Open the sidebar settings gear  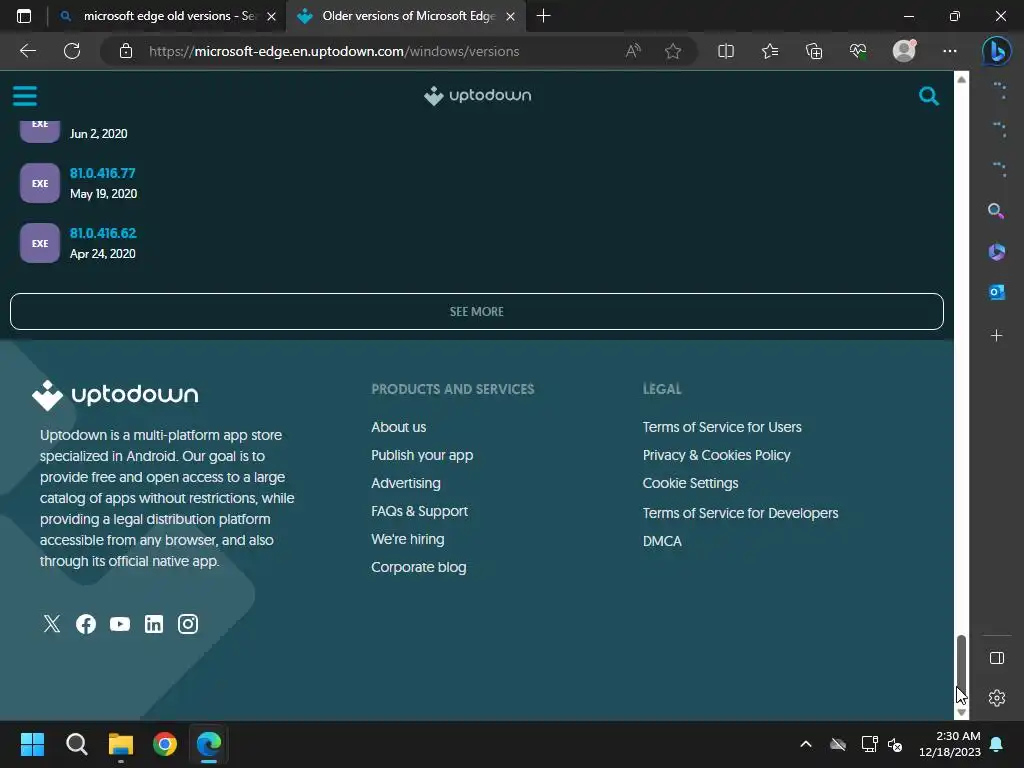pos(997,698)
